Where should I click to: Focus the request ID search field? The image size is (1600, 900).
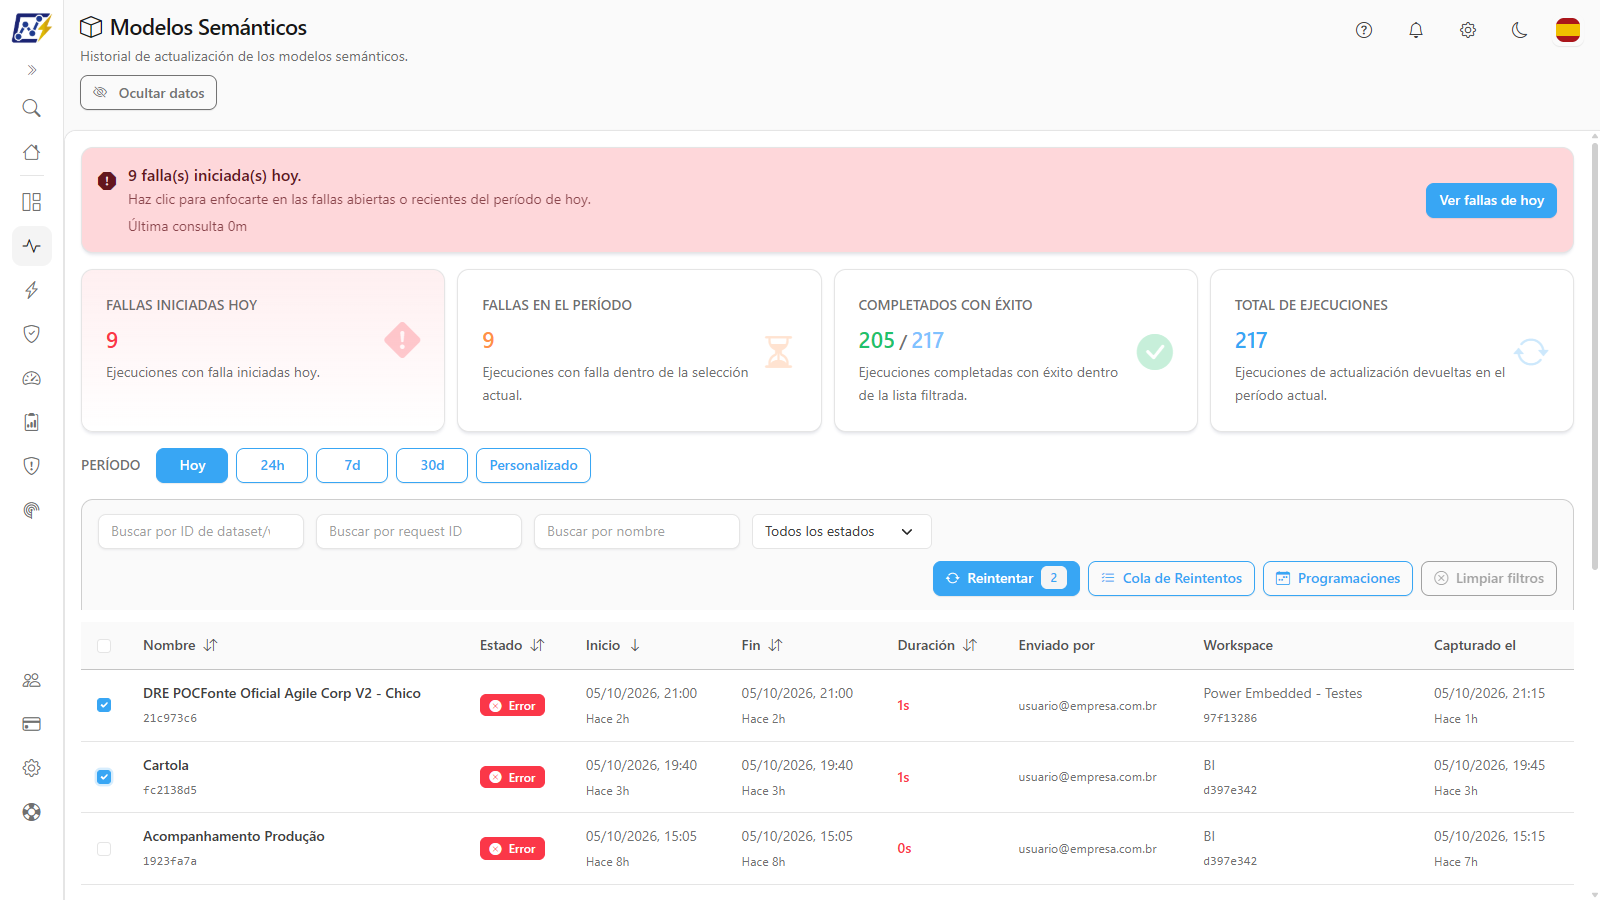tap(419, 532)
